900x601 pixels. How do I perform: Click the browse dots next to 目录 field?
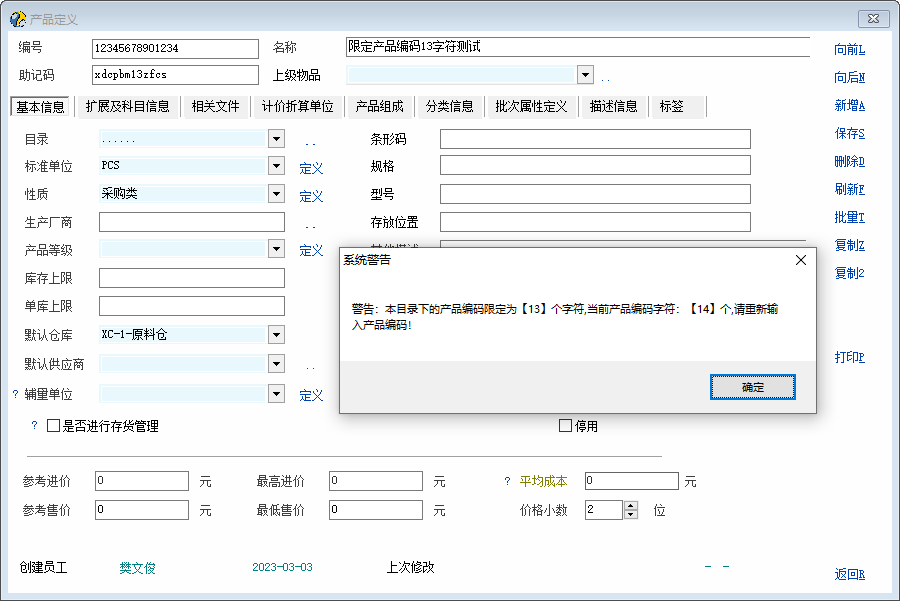coord(310,142)
